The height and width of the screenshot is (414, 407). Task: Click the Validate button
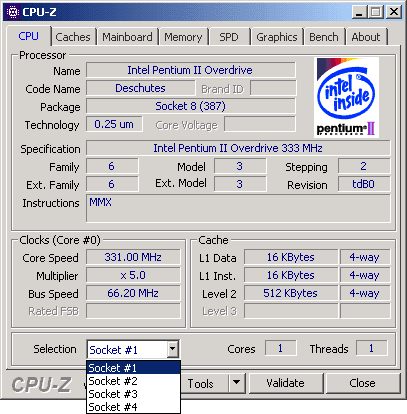point(286,383)
